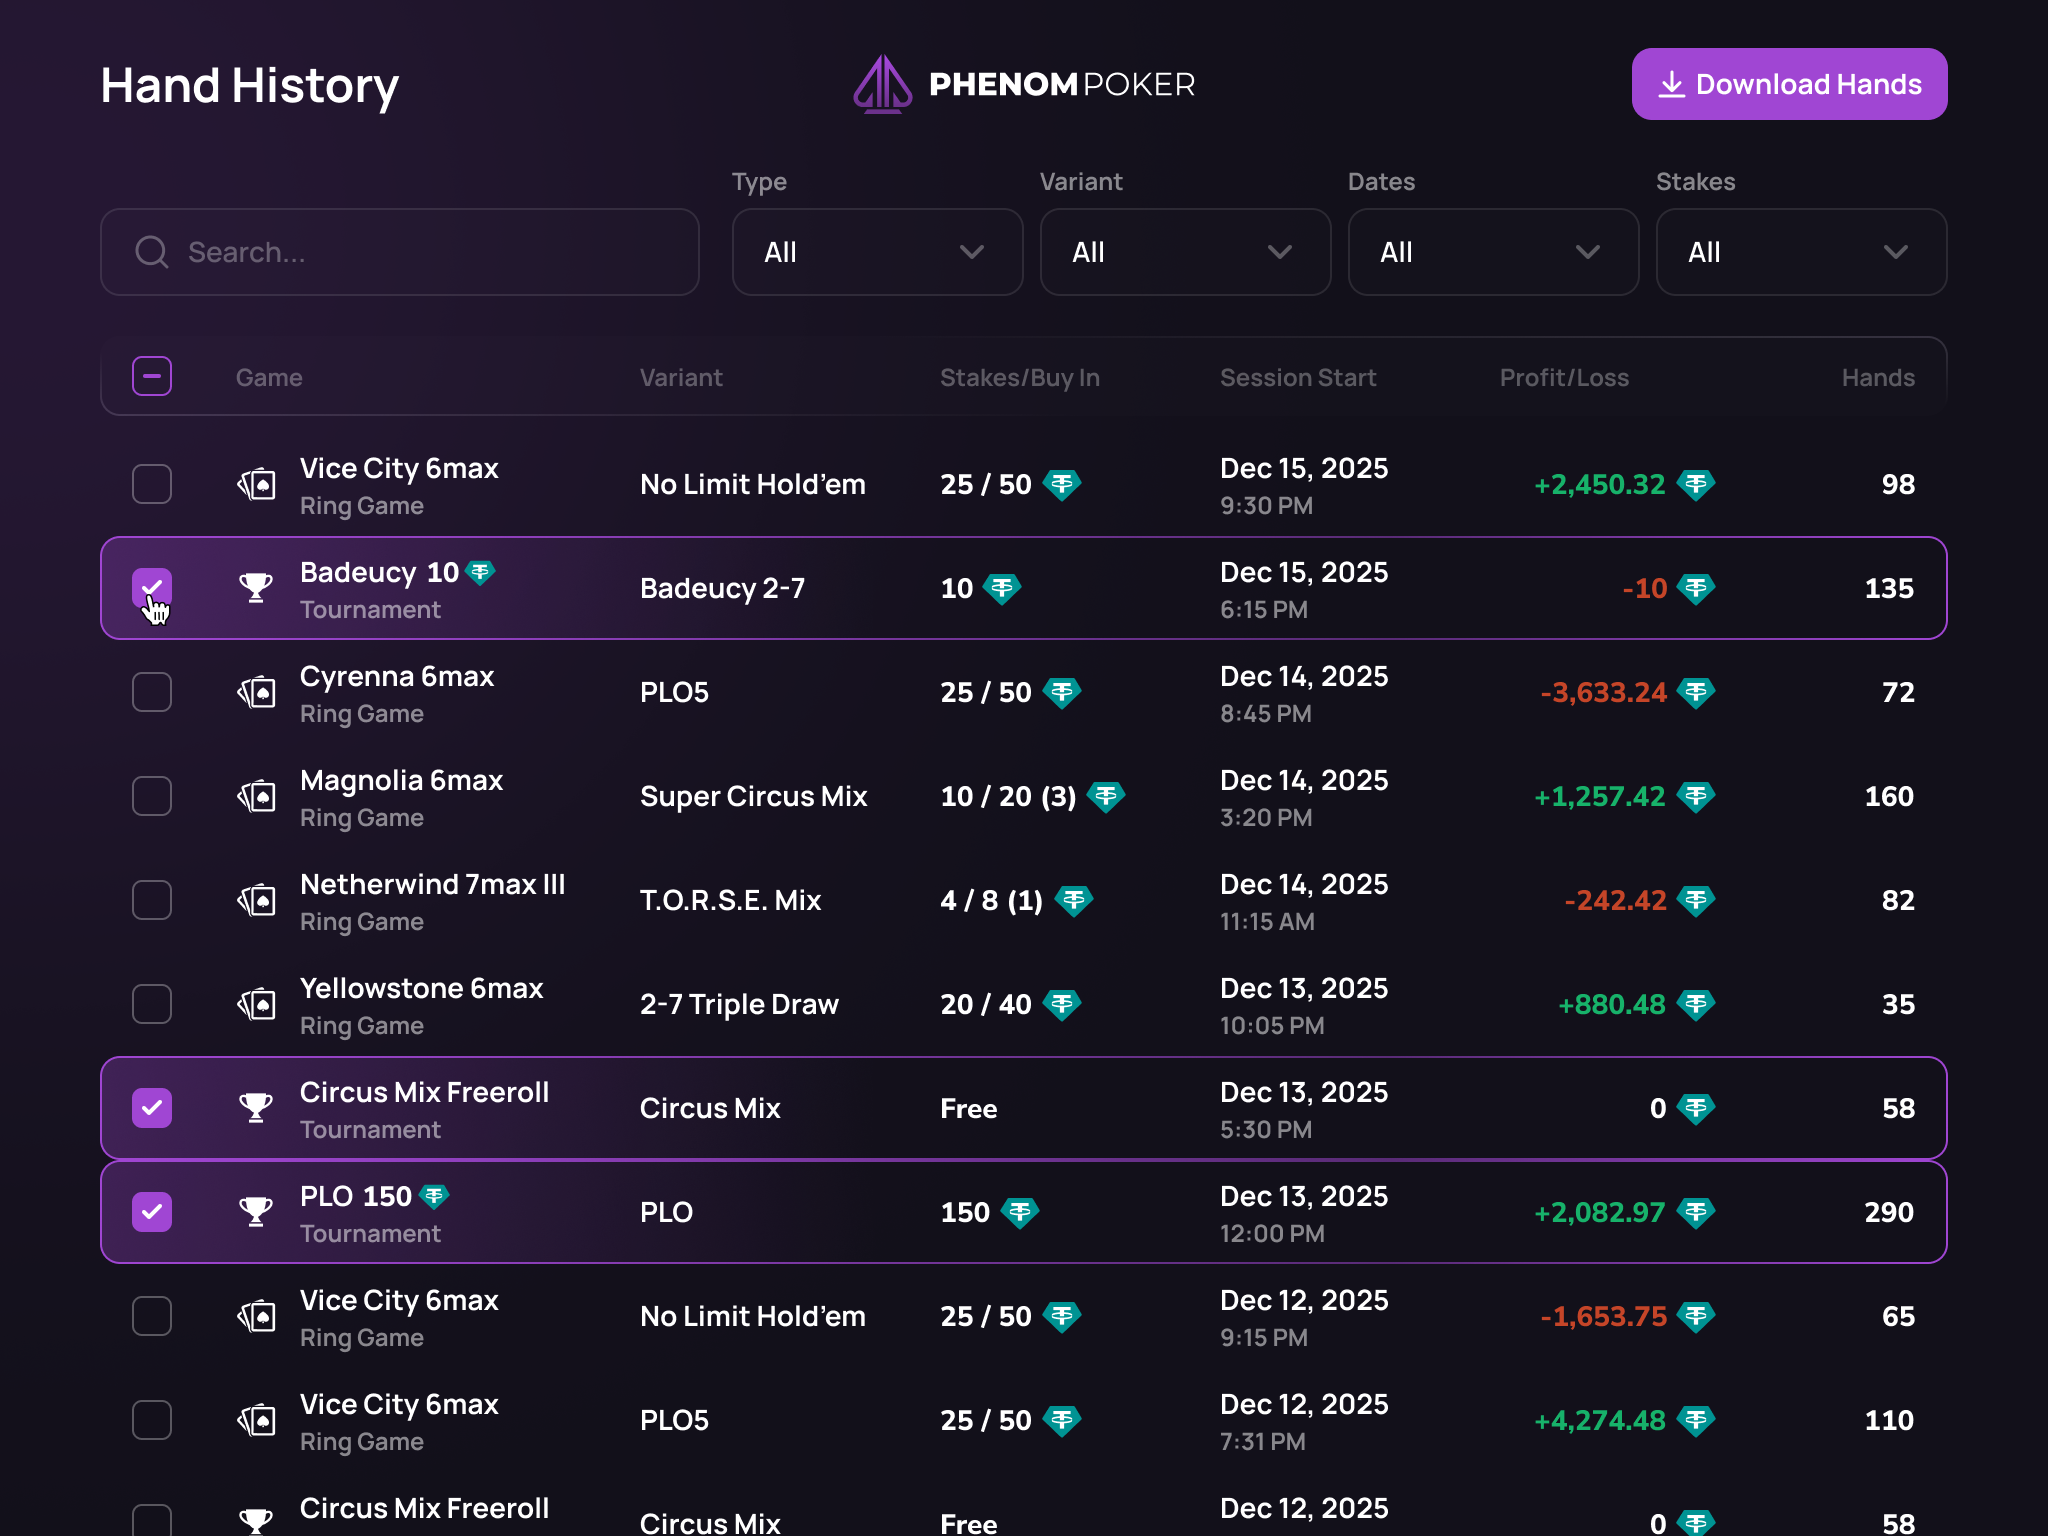Sort by Session Start column header
The image size is (2048, 1536).
pyautogui.click(x=1298, y=378)
